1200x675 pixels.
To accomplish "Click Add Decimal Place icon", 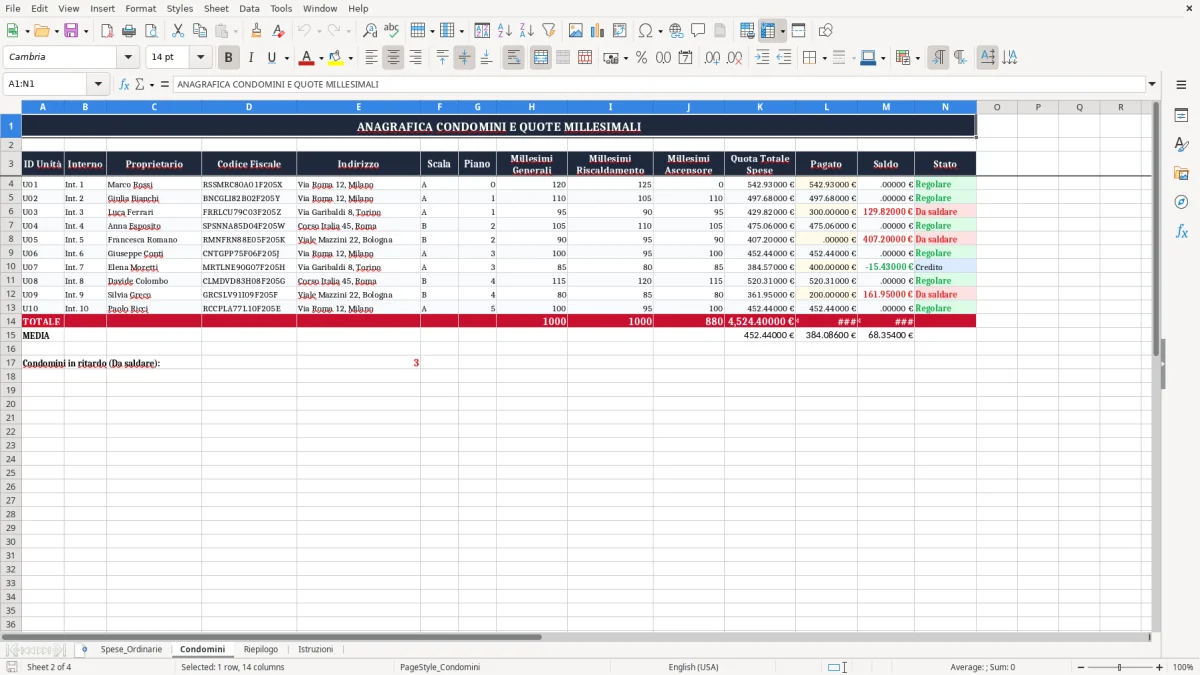I will pos(712,58).
